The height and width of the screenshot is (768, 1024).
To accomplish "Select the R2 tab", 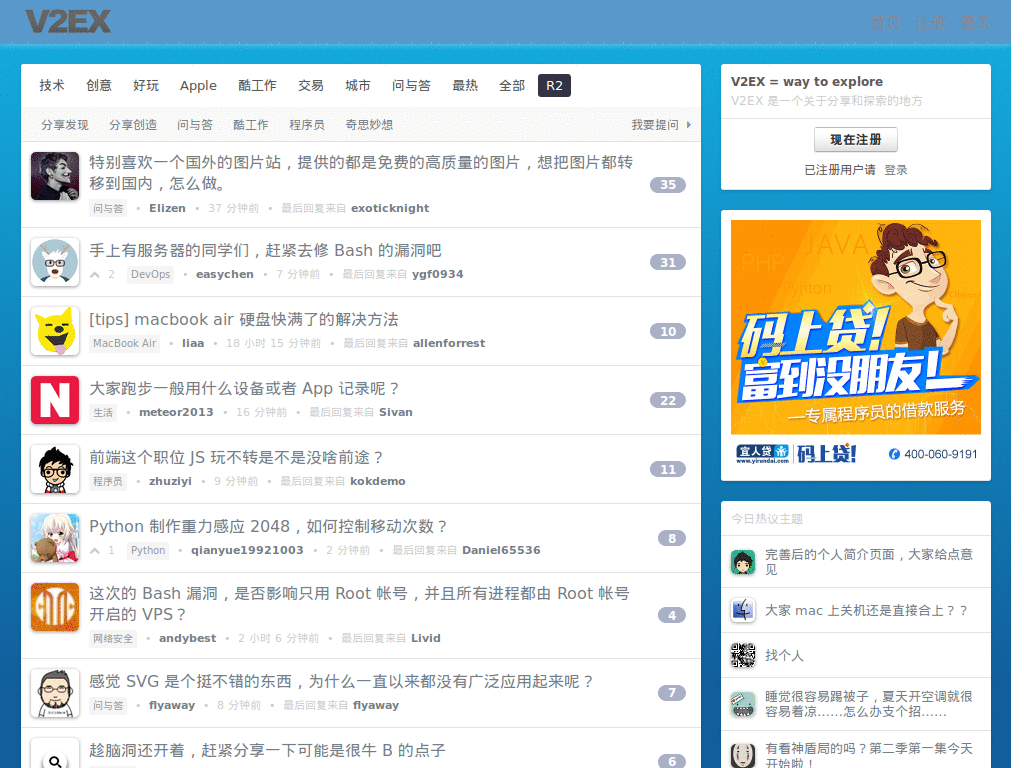I will [x=554, y=86].
